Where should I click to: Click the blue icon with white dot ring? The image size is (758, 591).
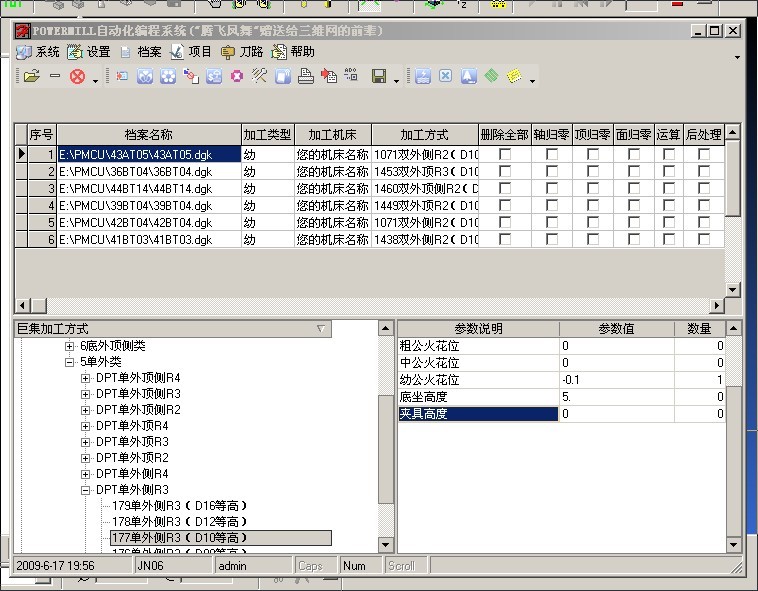[x=168, y=76]
